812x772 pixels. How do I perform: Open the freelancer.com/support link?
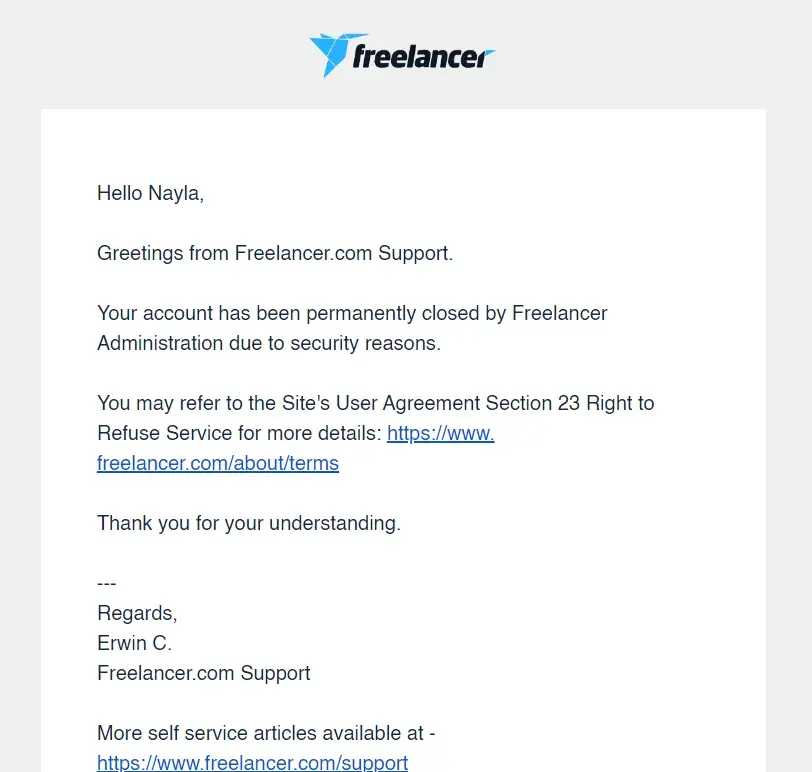coord(252,763)
